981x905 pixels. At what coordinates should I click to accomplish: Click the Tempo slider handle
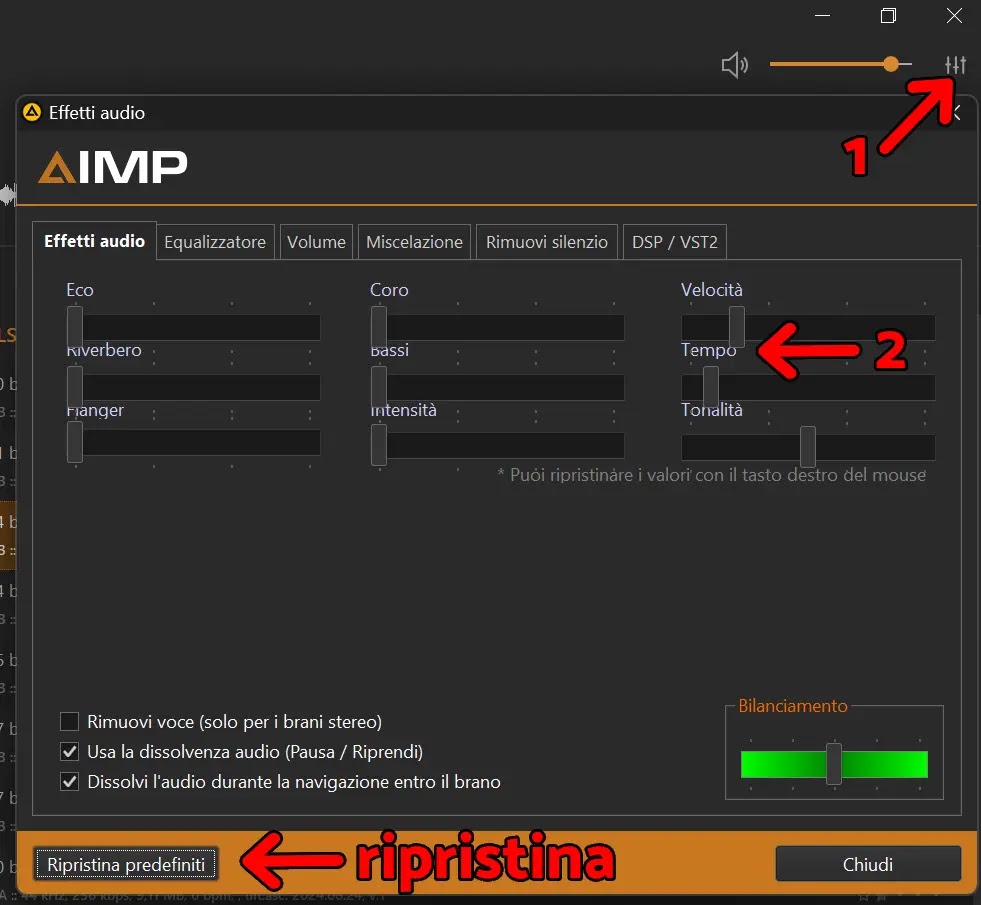click(x=711, y=387)
